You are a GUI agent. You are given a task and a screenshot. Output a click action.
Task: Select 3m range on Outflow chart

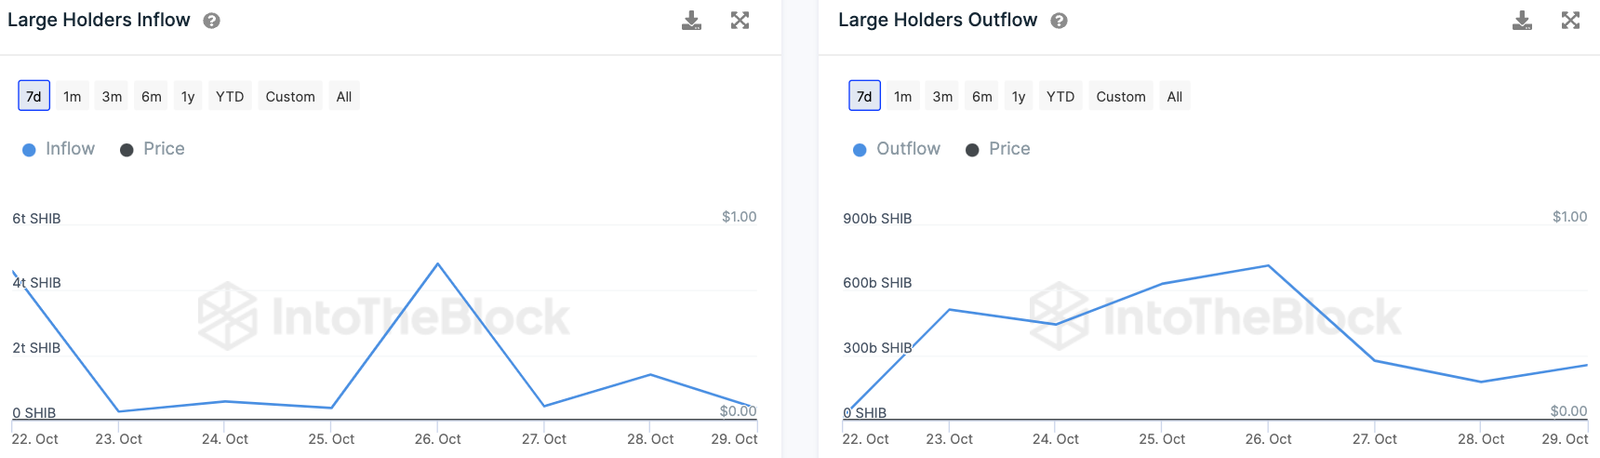point(942,97)
